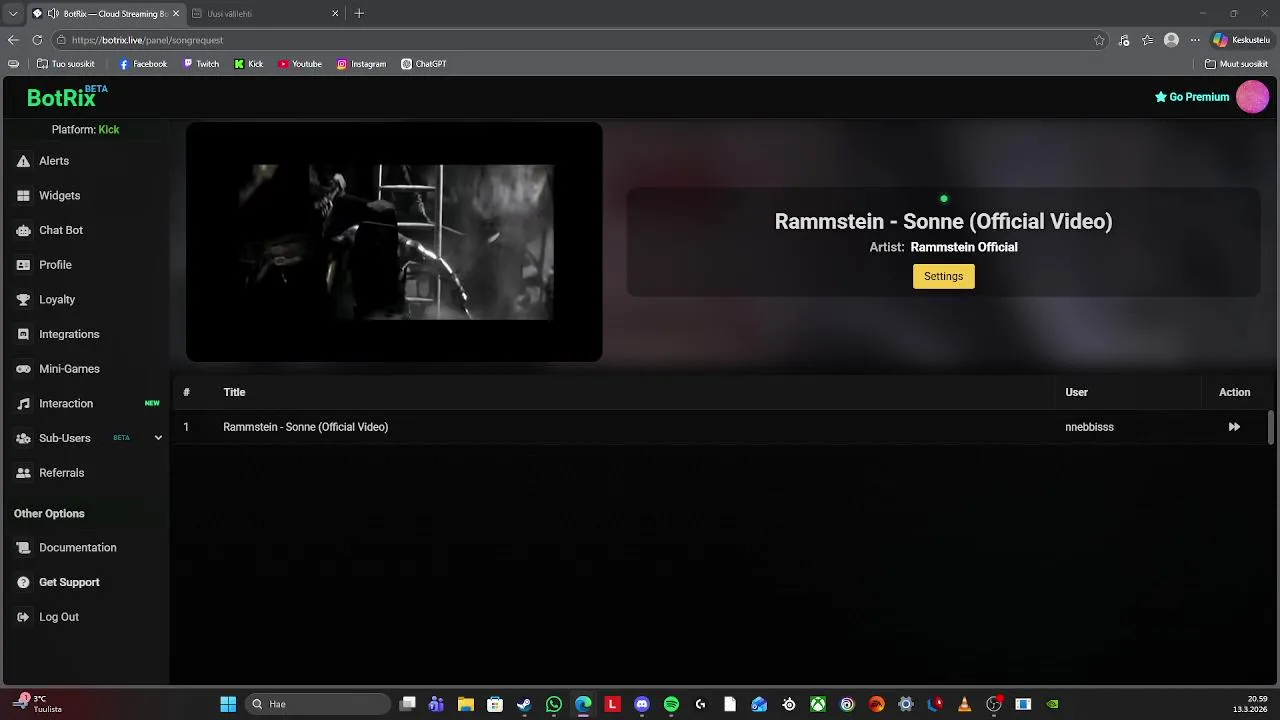Open the Interaction section
The image size is (1280, 720).
pos(66,404)
